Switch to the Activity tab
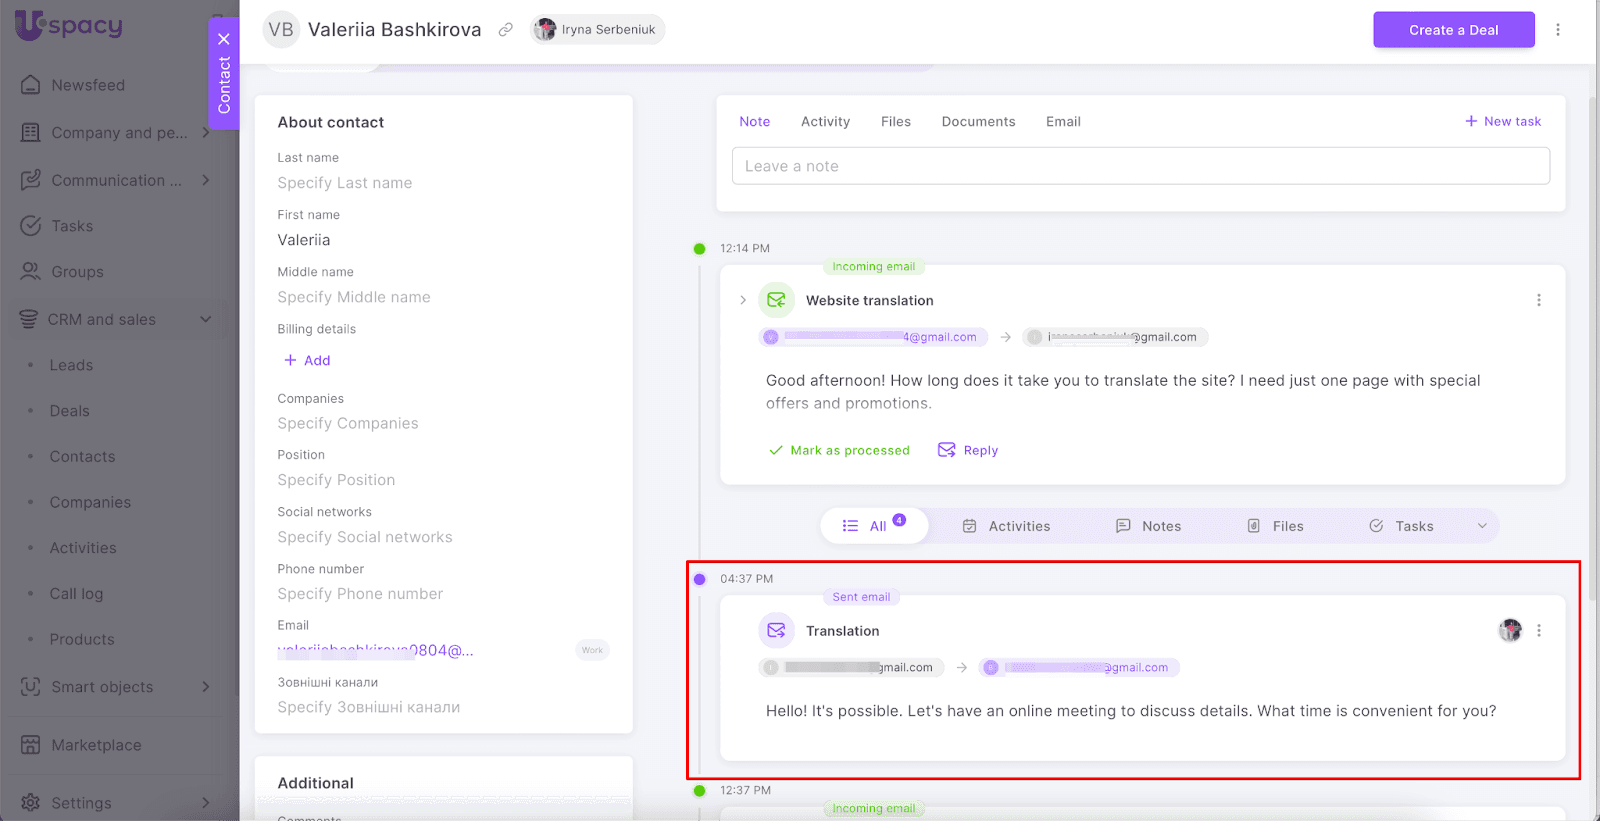This screenshot has height=821, width=1600. (825, 122)
